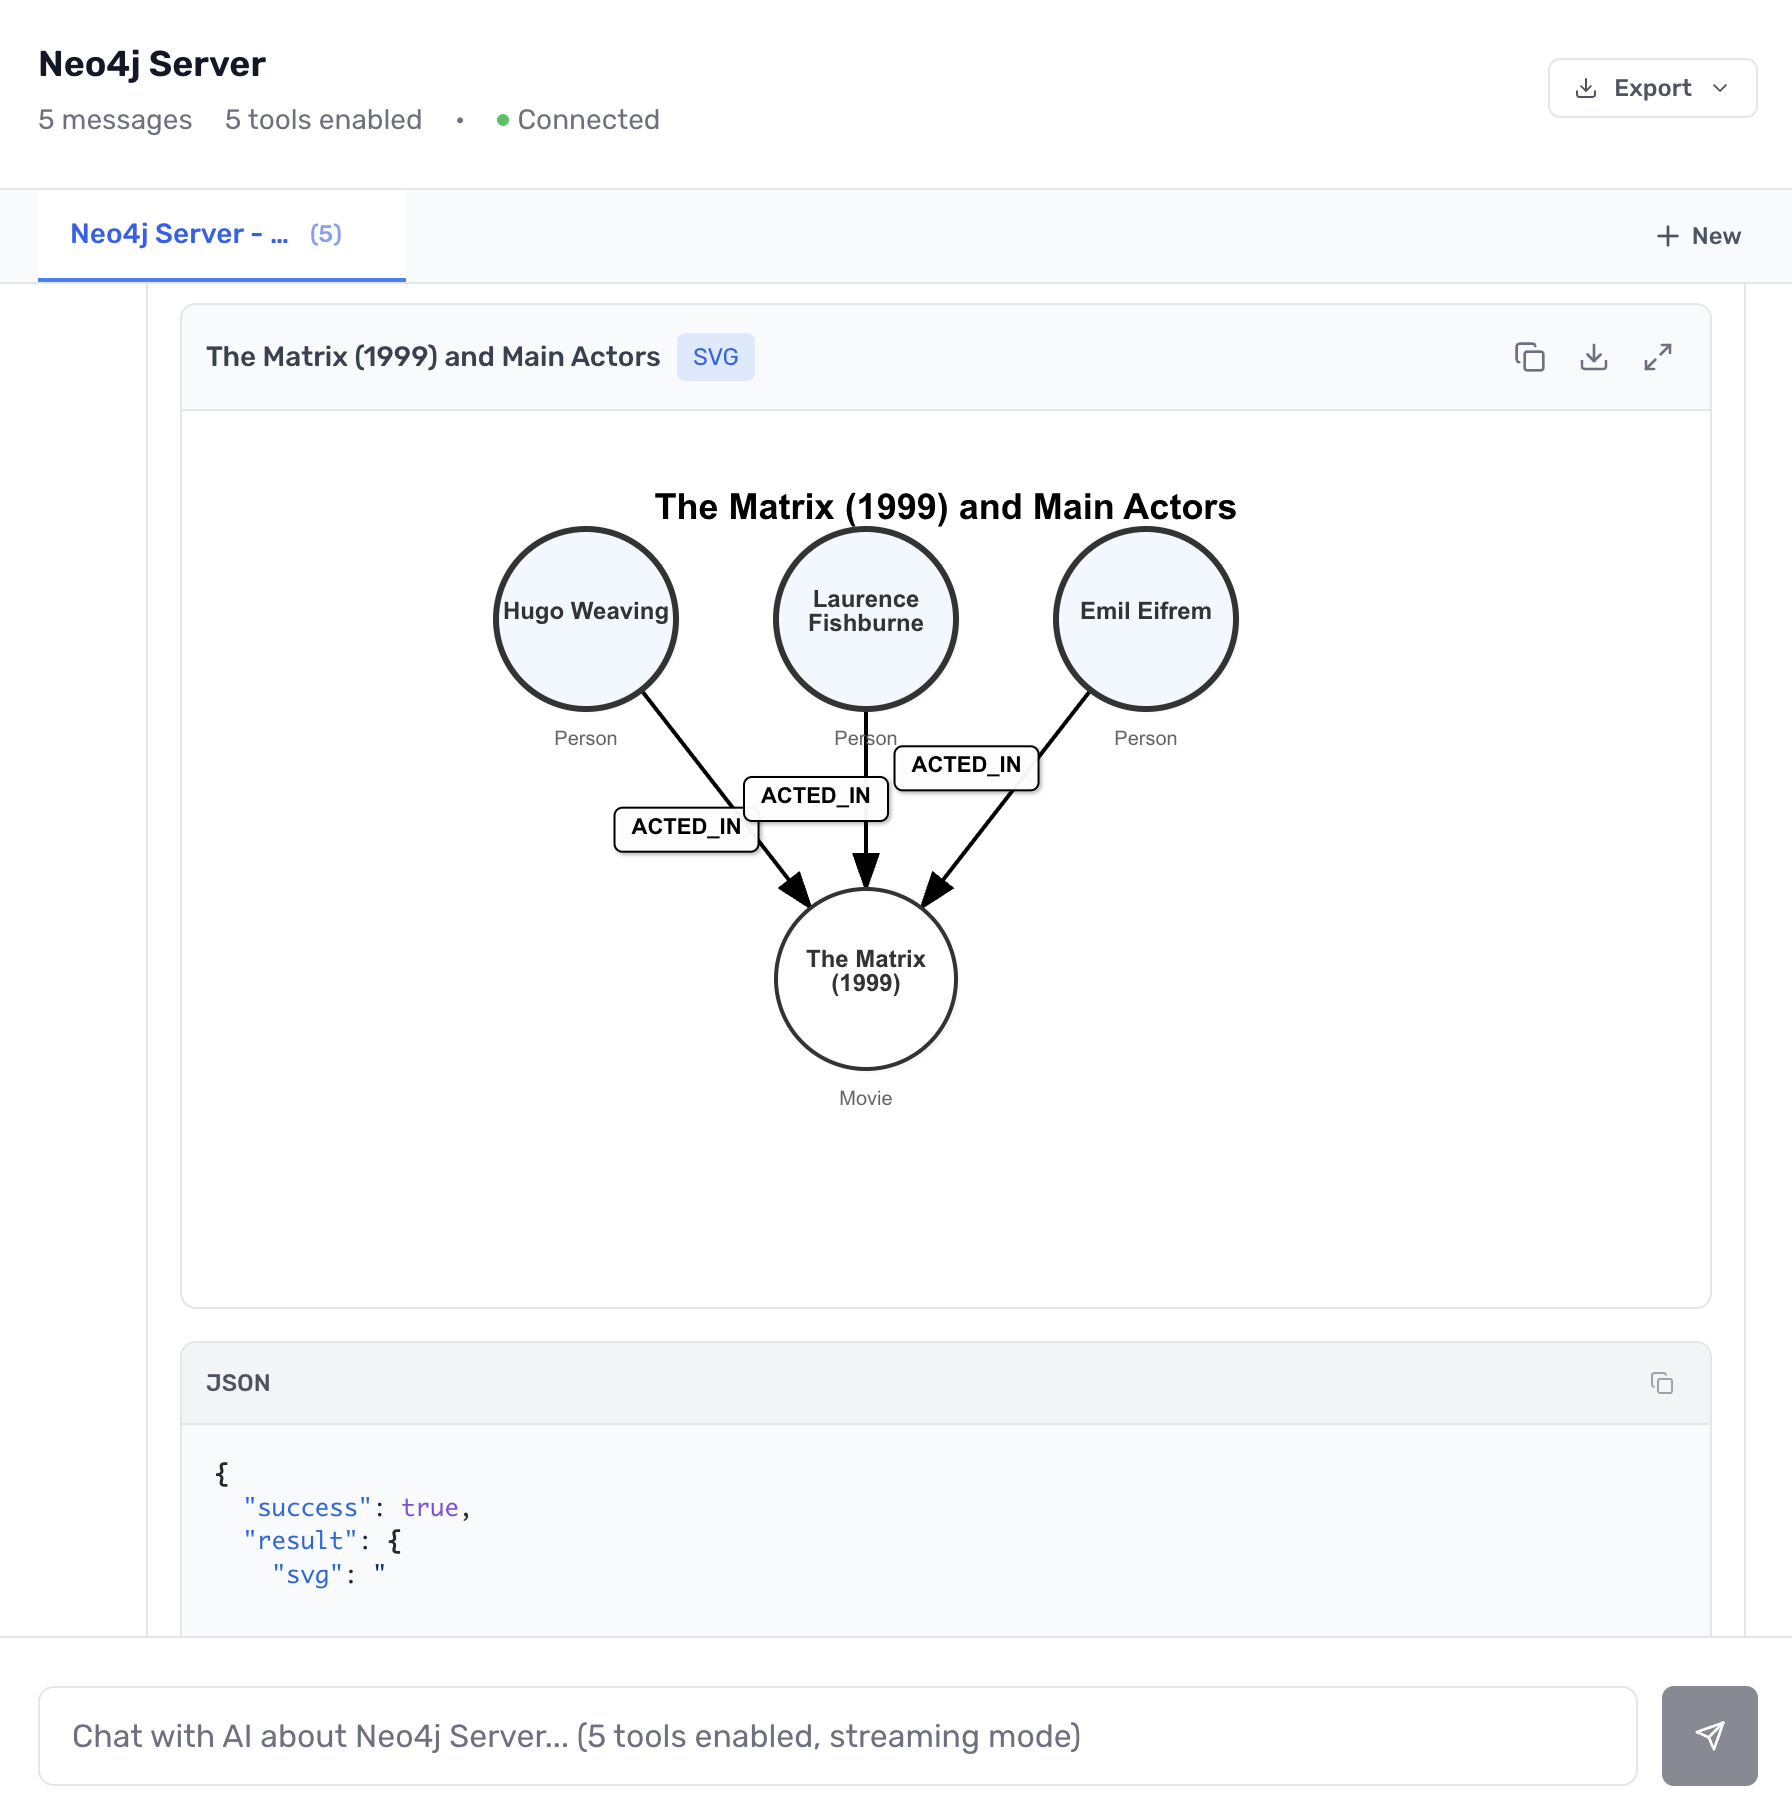Collapse the Matrix diagram card header
This screenshot has height=1818, width=1792.
[433, 357]
